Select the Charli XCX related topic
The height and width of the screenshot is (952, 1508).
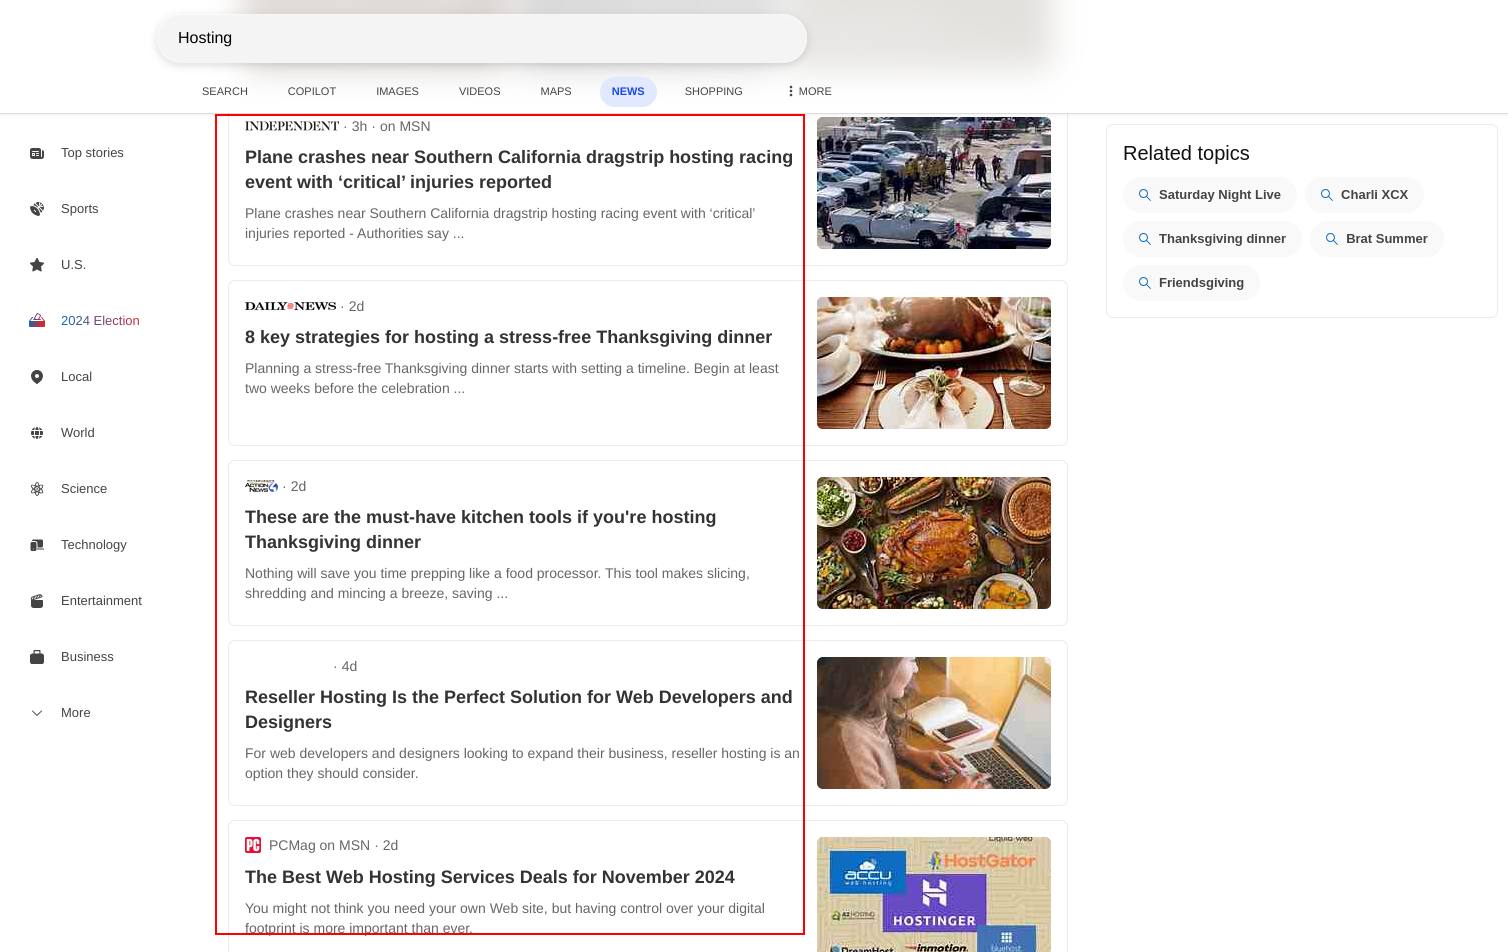[1364, 195]
